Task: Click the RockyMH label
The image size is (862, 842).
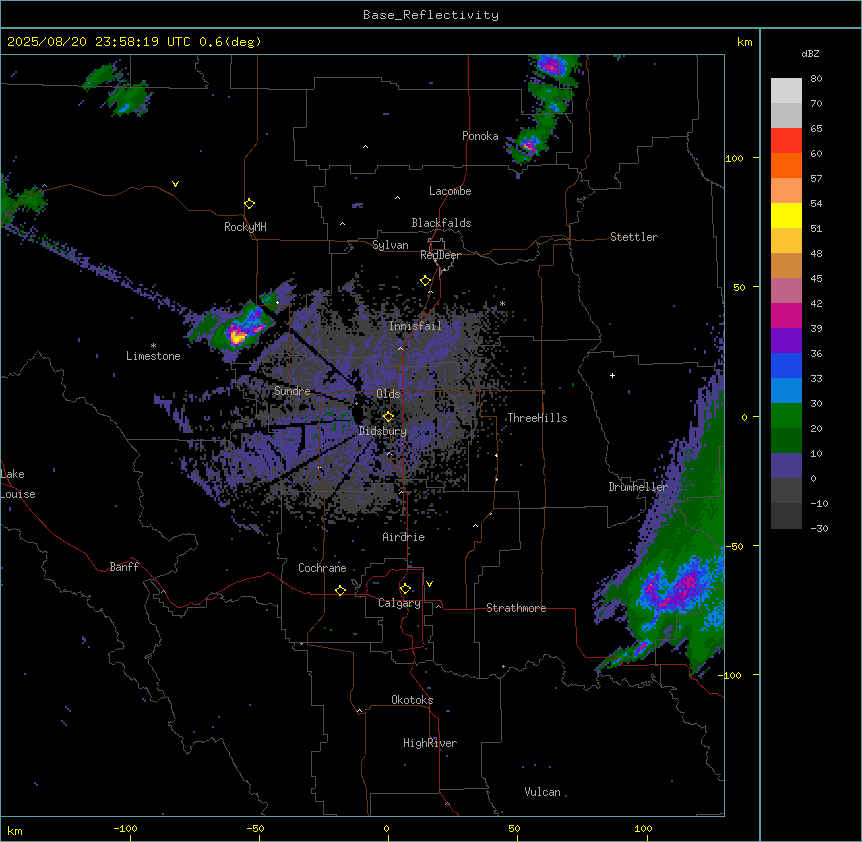Action: 245,227
